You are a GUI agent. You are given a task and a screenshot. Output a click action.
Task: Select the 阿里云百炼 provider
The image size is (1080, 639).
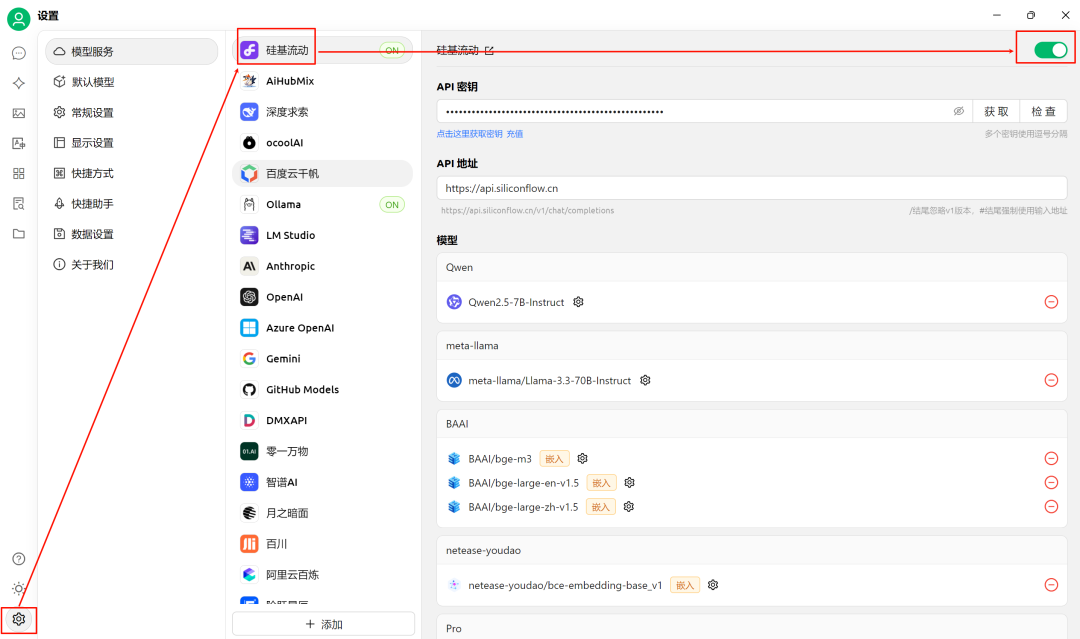(322, 574)
